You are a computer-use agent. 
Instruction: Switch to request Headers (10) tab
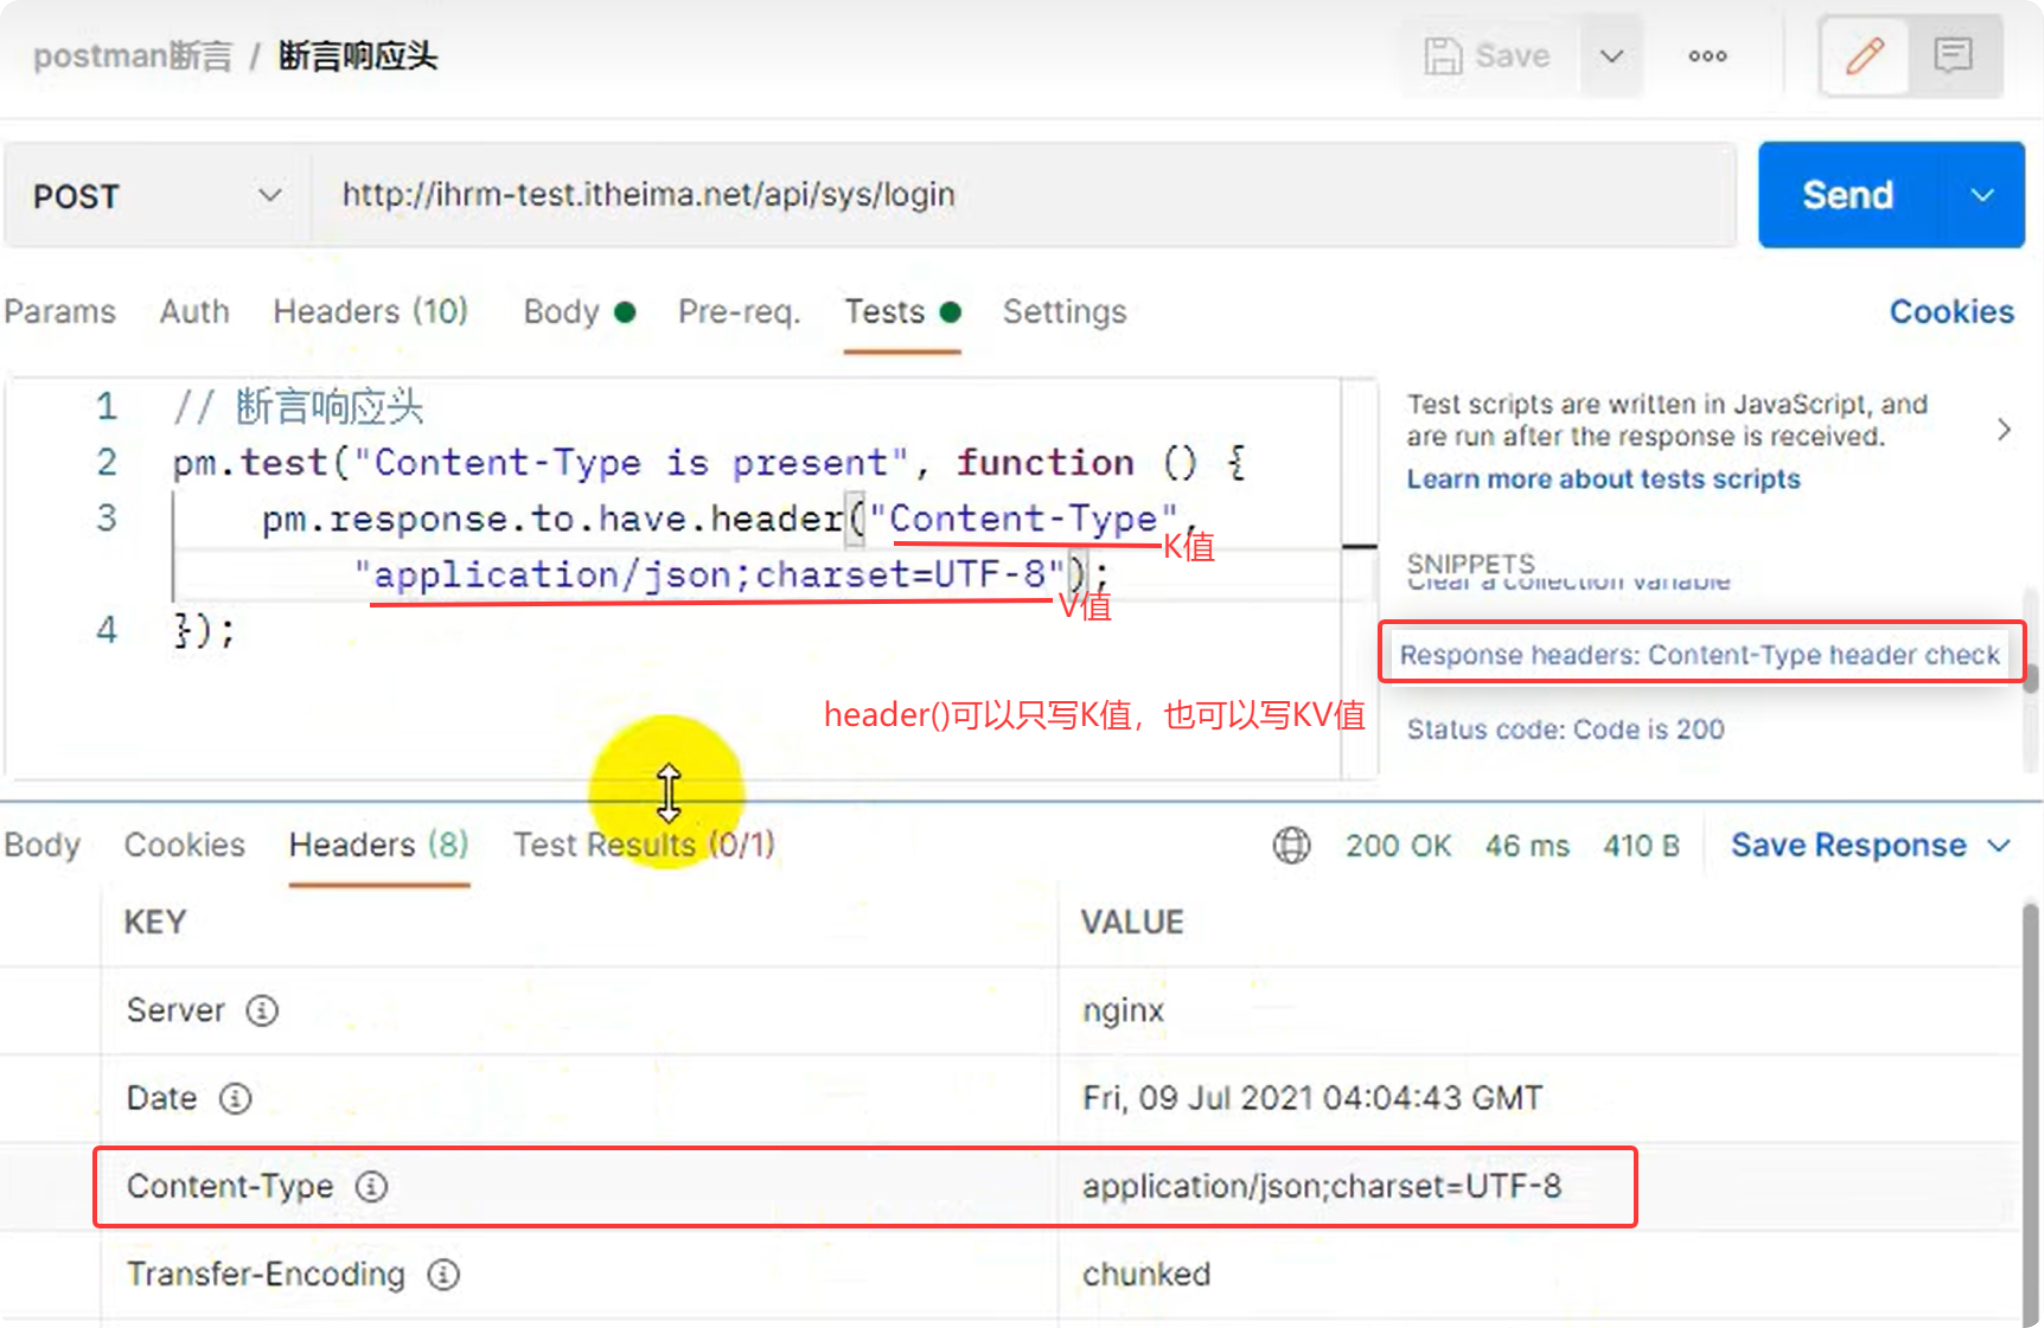370,312
